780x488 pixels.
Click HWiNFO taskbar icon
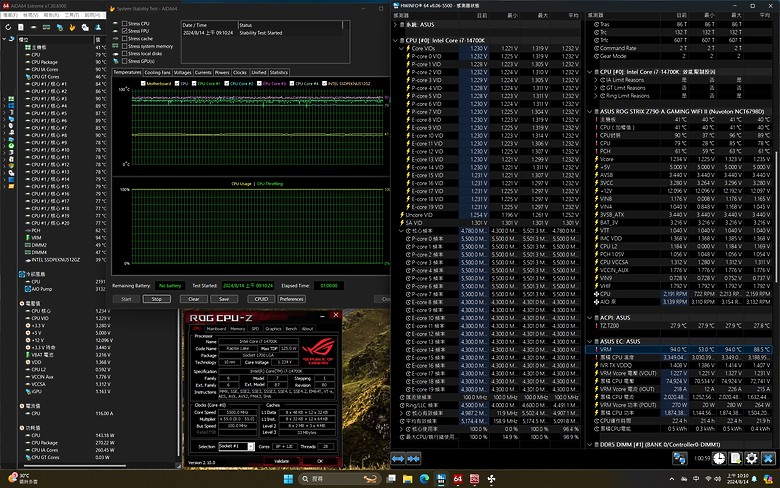[441, 479]
